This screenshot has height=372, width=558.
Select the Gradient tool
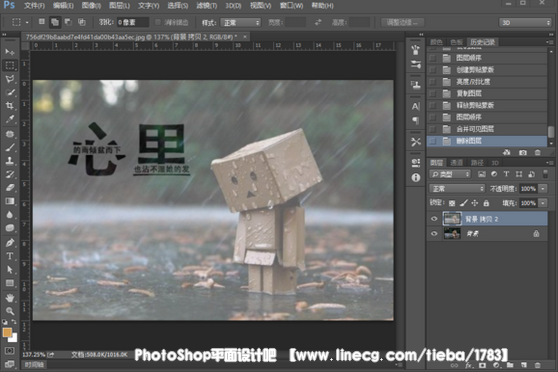[10, 201]
